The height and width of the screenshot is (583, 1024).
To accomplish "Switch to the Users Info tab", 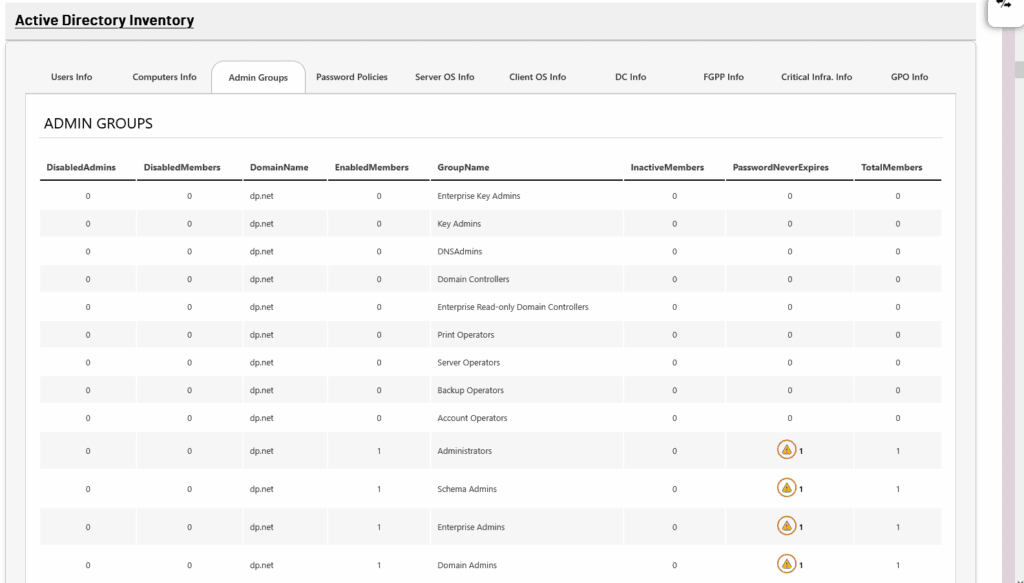I will point(71,76).
